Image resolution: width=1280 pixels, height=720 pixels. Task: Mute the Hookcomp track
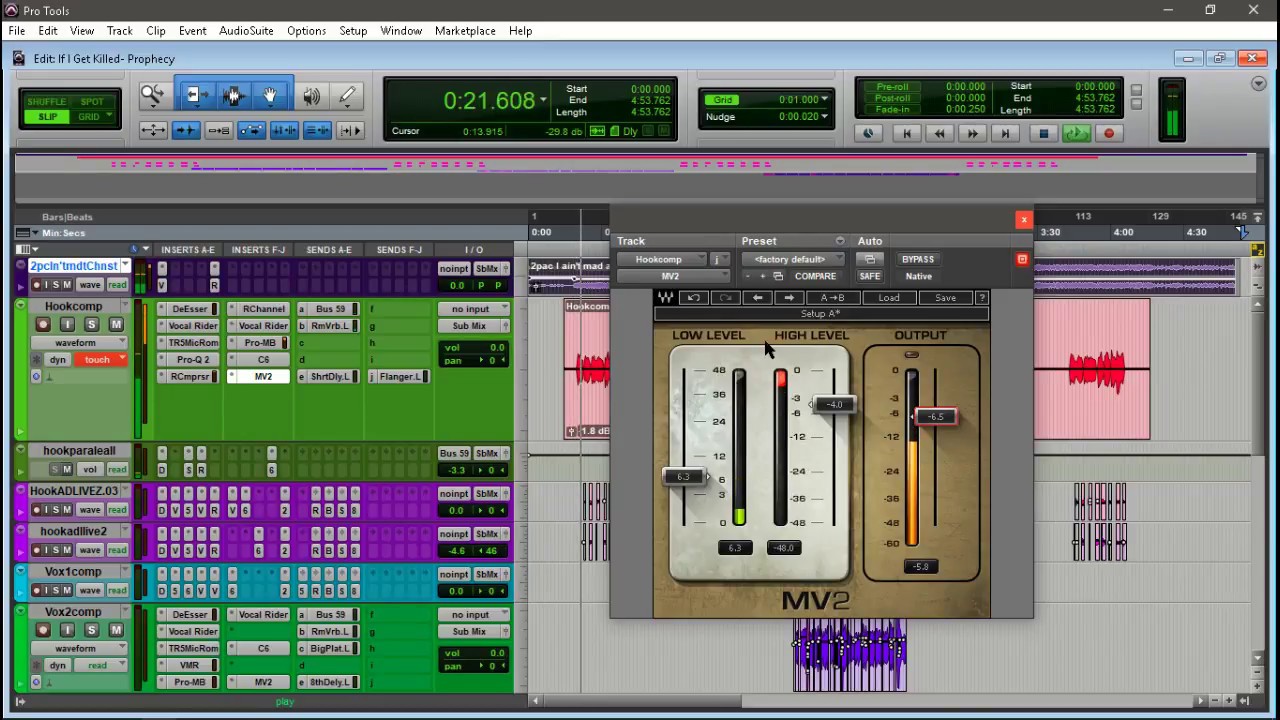pyautogui.click(x=116, y=324)
